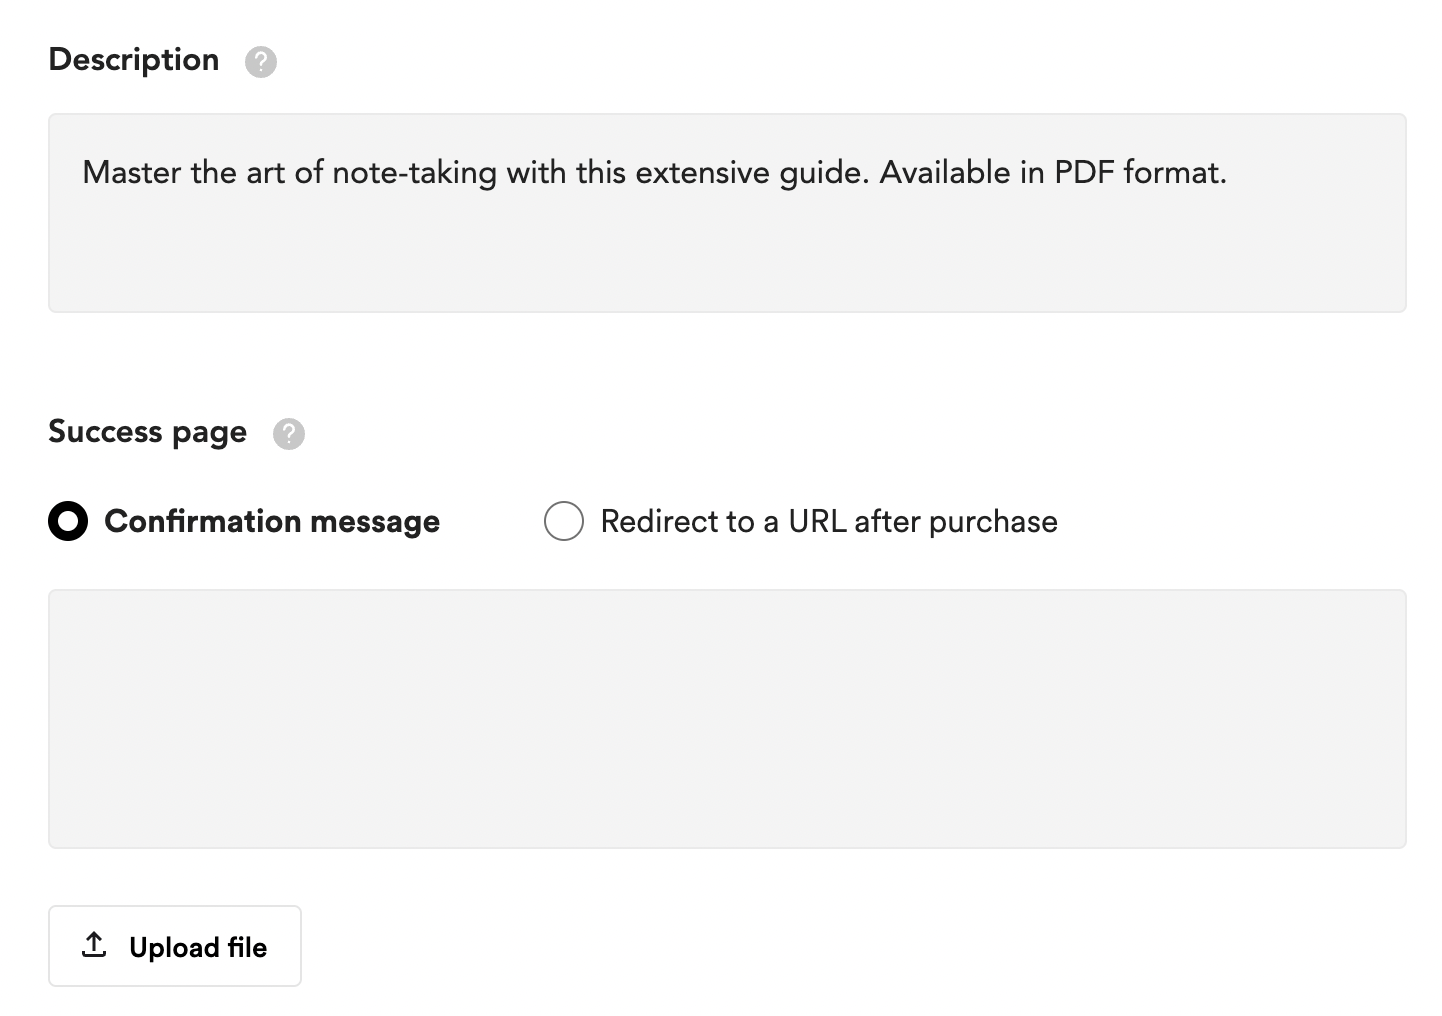Image resolution: width=1442 pixels, height=1016 pixels.
Task: Select the Confirmation message radio button
Action: pyautogui.click(x=68, y=521)
